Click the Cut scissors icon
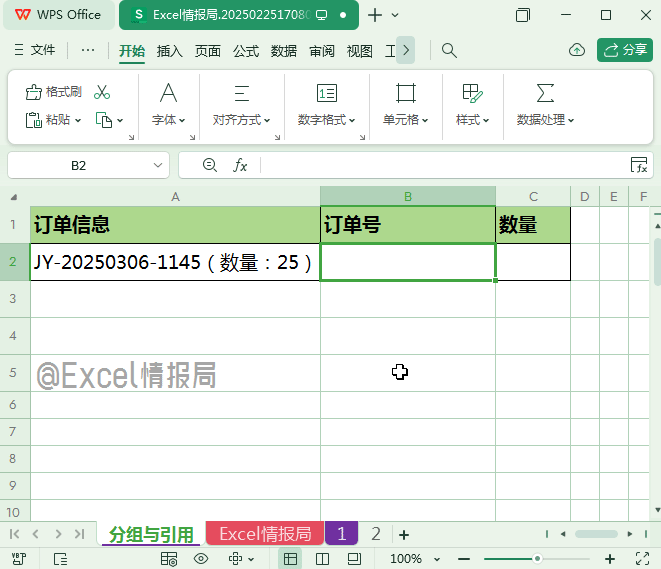The height and width of the screenshot is (569, 661). pos(102,92)
